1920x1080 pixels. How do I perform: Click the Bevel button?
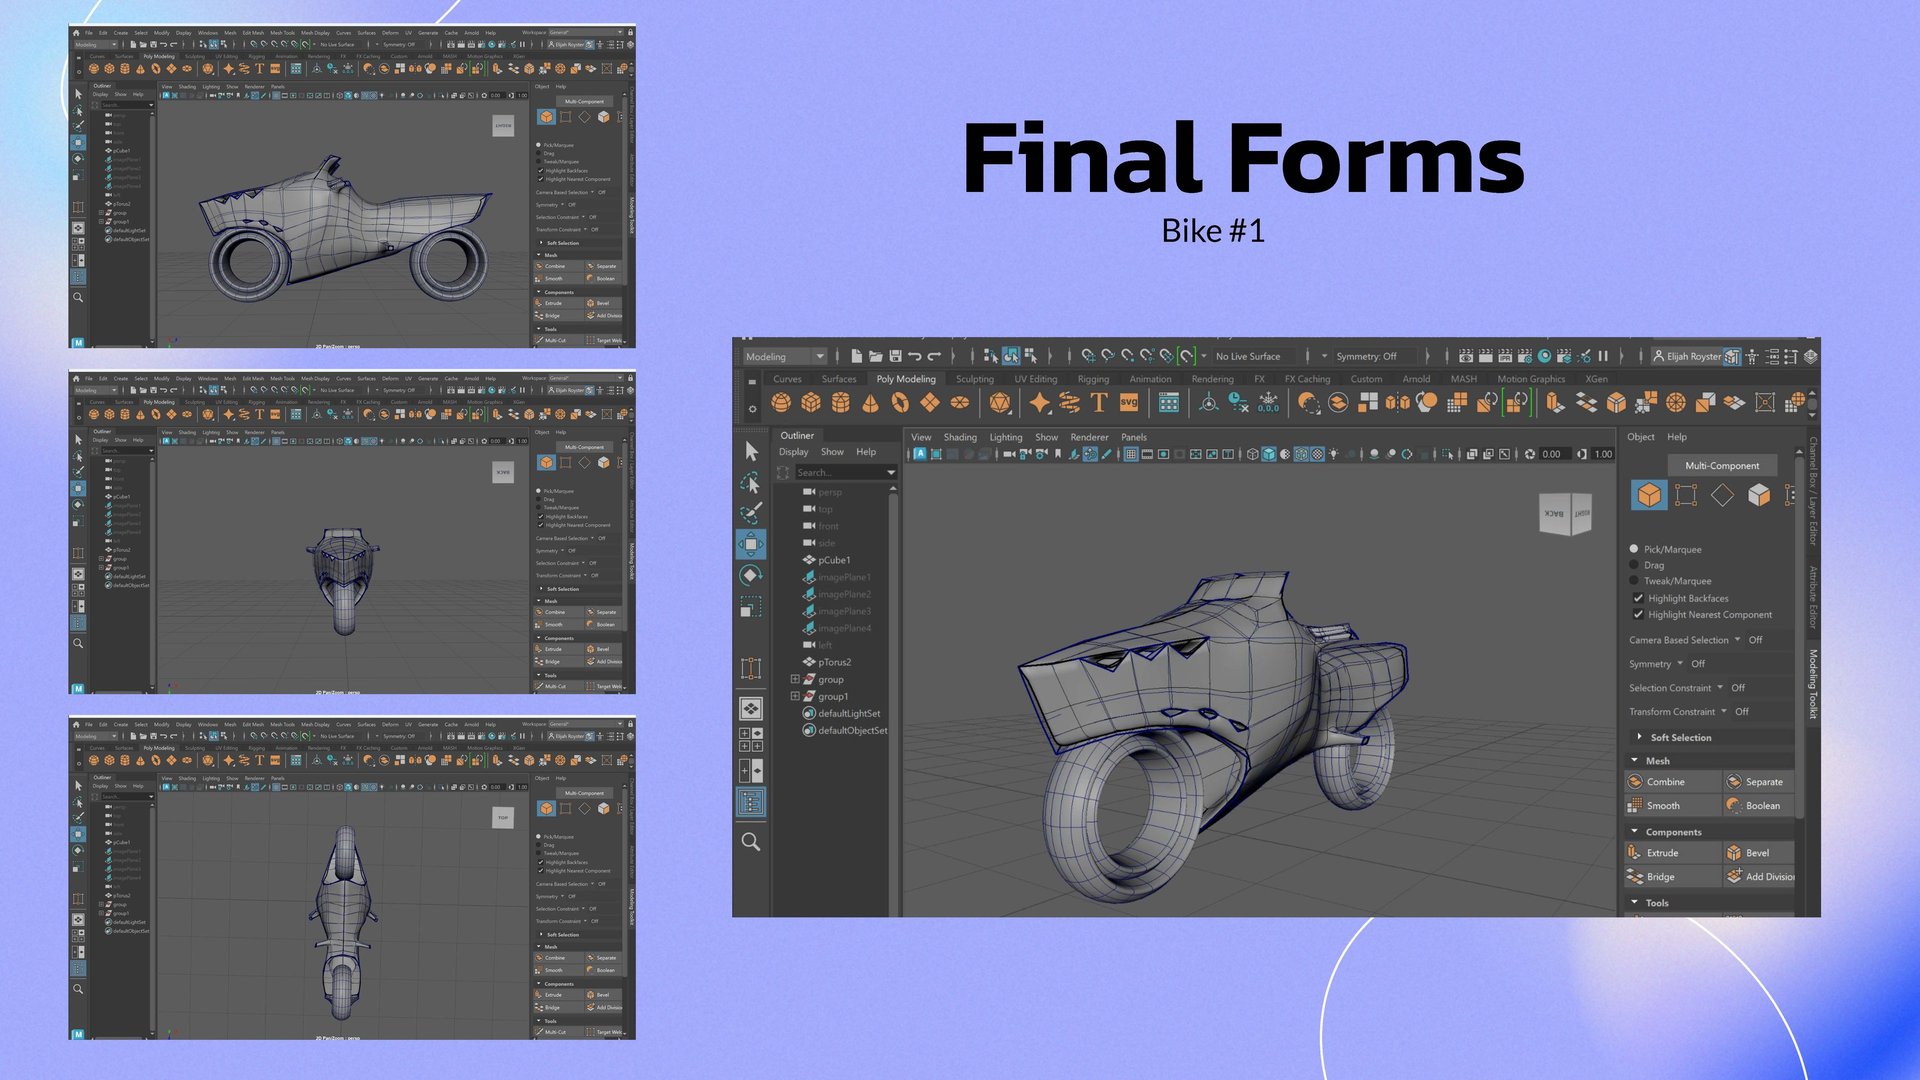pos(1760,853)
